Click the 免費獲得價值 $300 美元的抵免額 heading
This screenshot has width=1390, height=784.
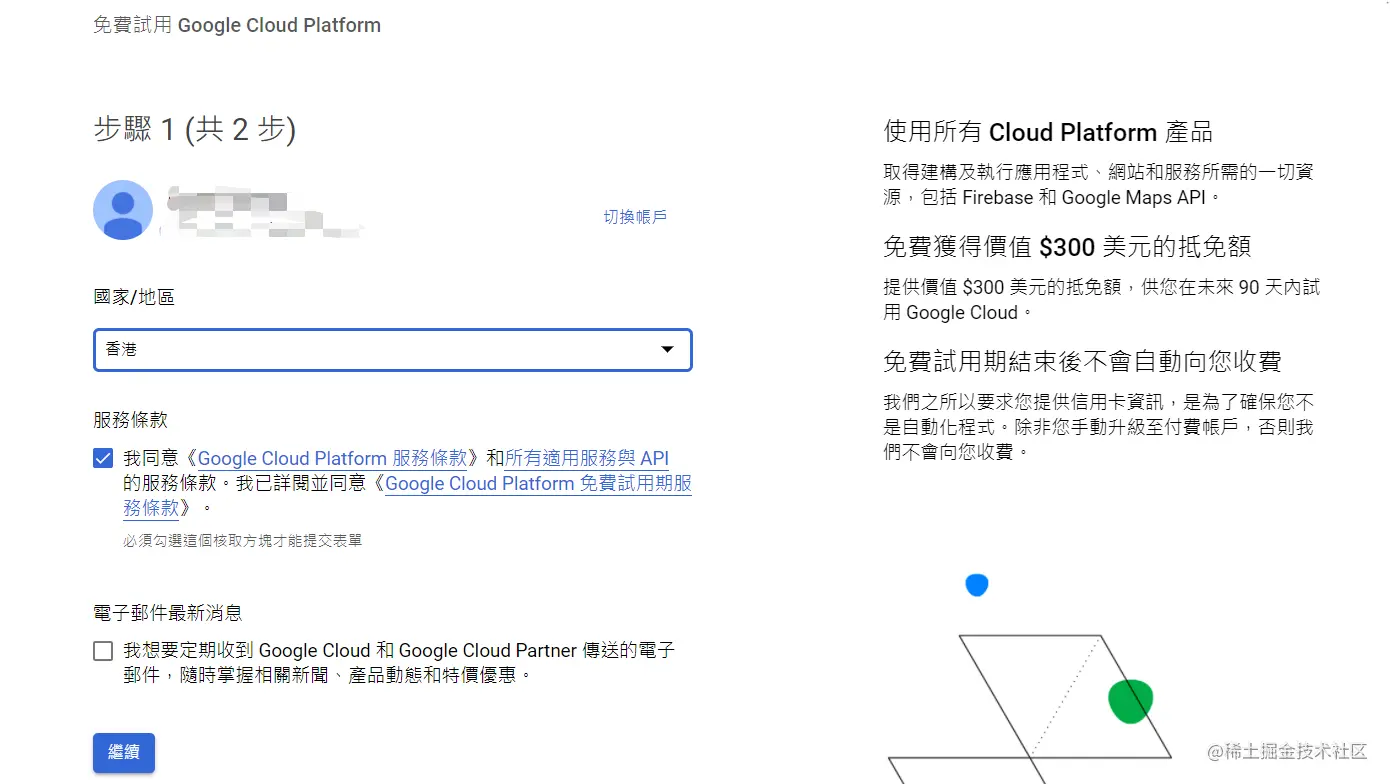[x=1067, y=247]
